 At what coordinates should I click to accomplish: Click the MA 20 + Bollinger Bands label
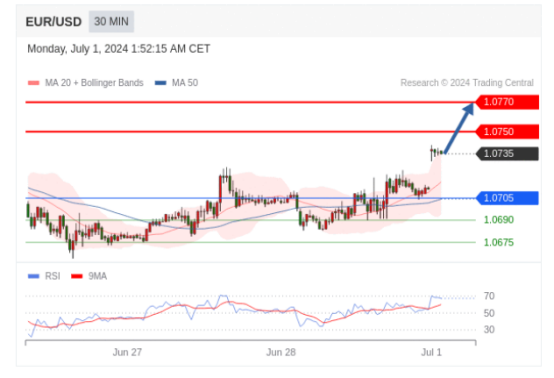pyautogui.click(x=94, y=83)
